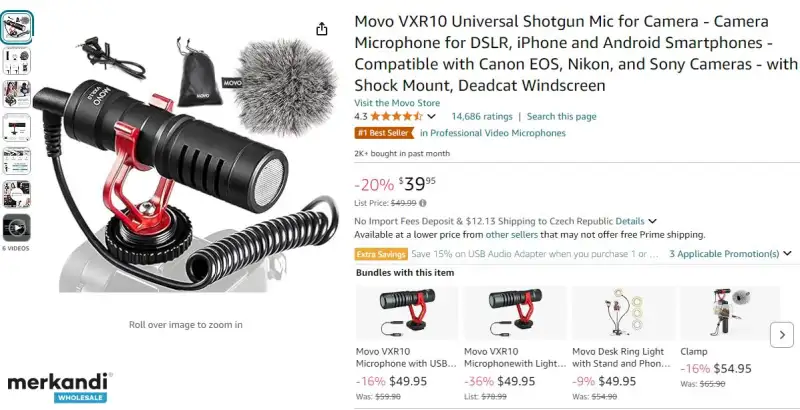Click the share icon above product image
Screen dimensions: 800x410
(x=321, y=29)
